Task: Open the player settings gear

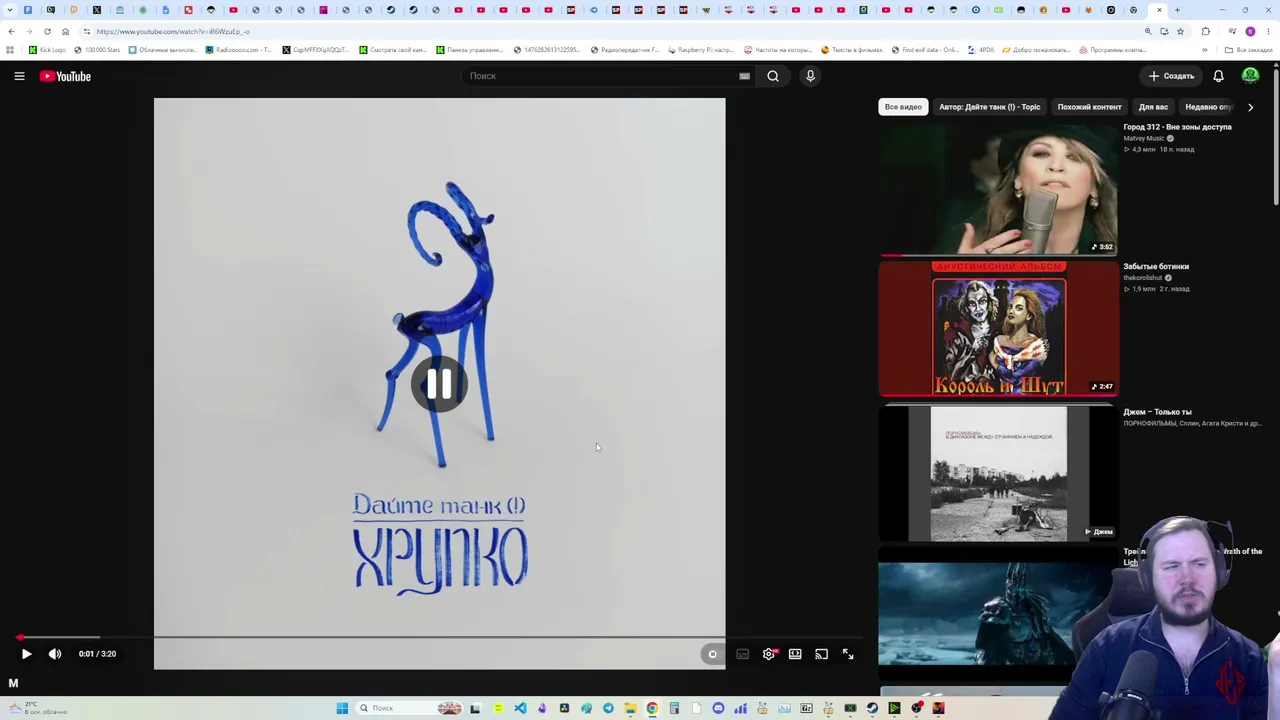Action: (769, 654)
